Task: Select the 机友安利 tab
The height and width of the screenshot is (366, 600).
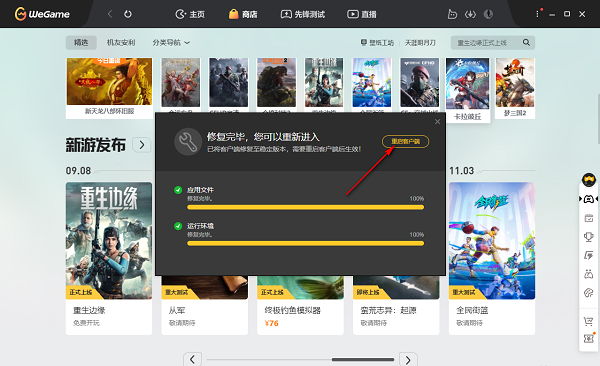Action: pos(121,42)
